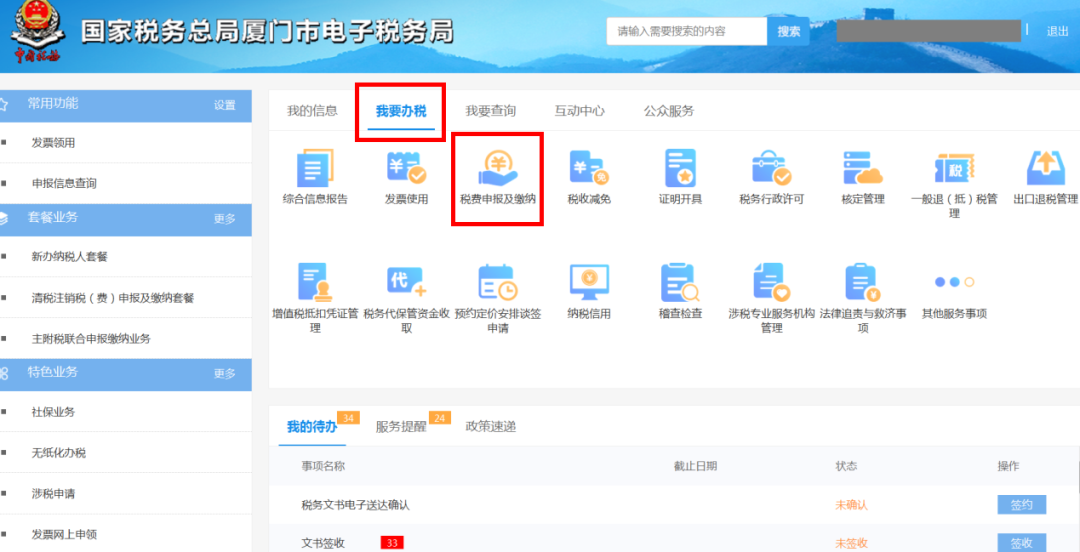The width and height of the screenshot is (1080, 552).
Task: Open 纳税信用 icon
Action: pos(589,283)
